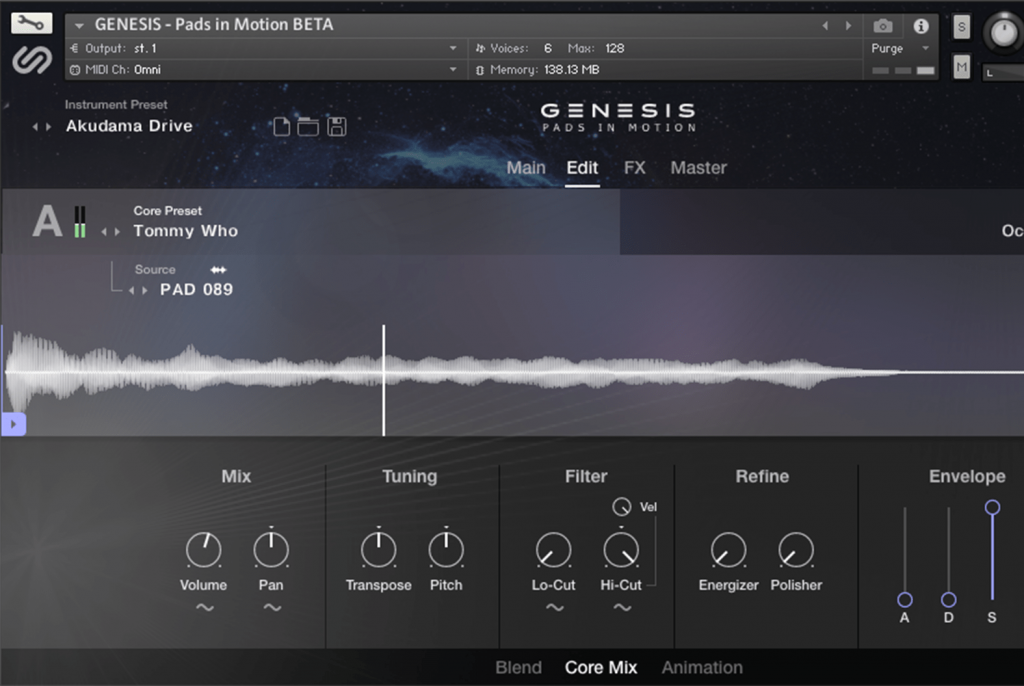Select the Animation section at the bottom
The width and height of the screenshot is (1024, 686).
click(x=702, y=667)
